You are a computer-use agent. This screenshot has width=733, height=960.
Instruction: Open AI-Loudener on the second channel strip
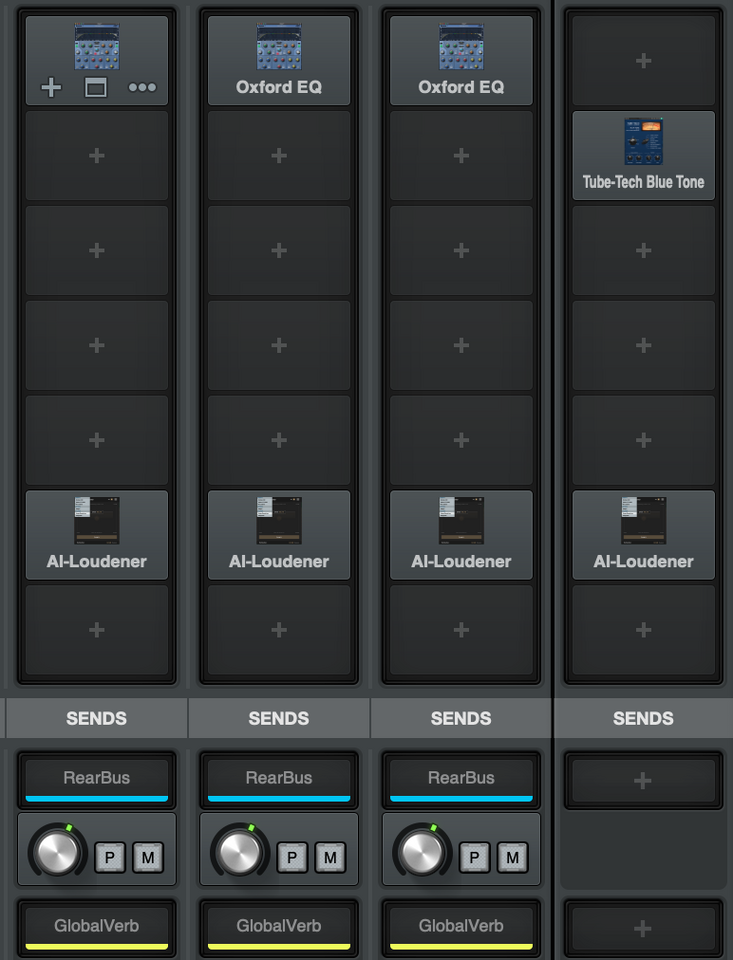point(279,535)
